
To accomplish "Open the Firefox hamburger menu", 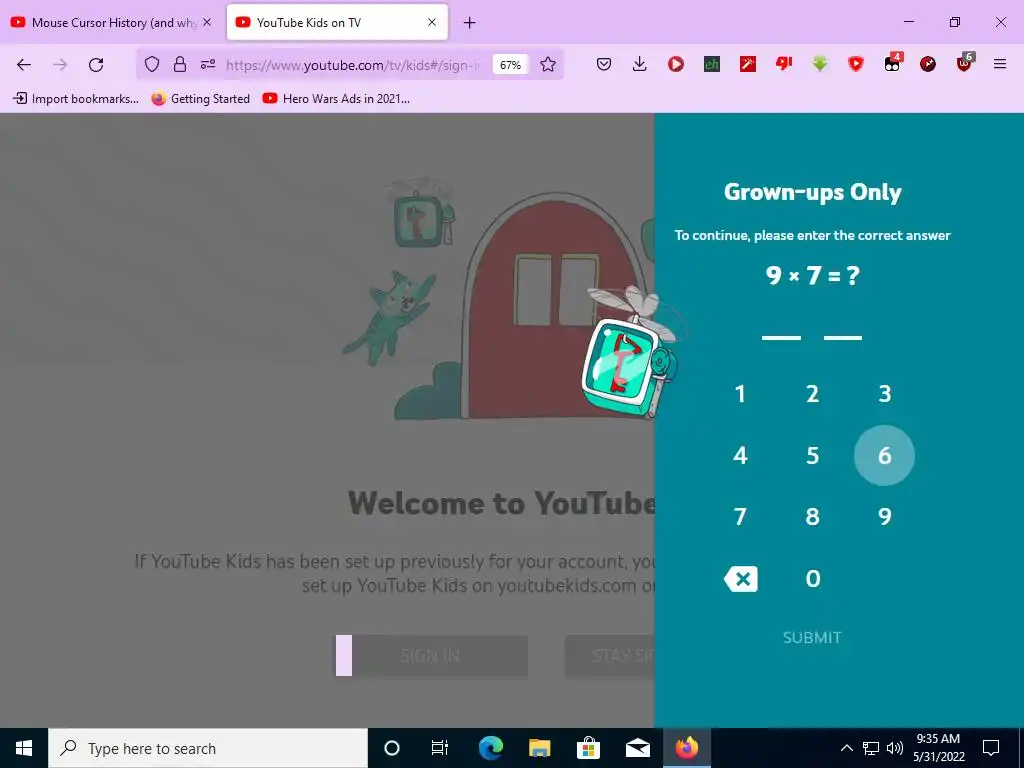I will coord(1000,64).
